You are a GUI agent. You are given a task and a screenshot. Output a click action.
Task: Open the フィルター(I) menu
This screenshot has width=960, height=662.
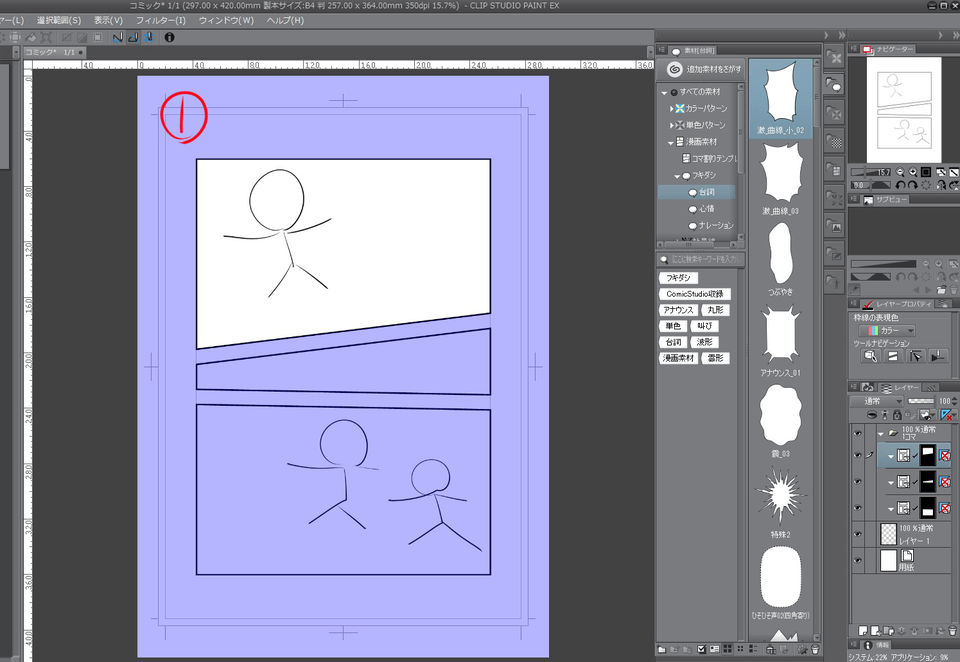(x=160, y=20)
